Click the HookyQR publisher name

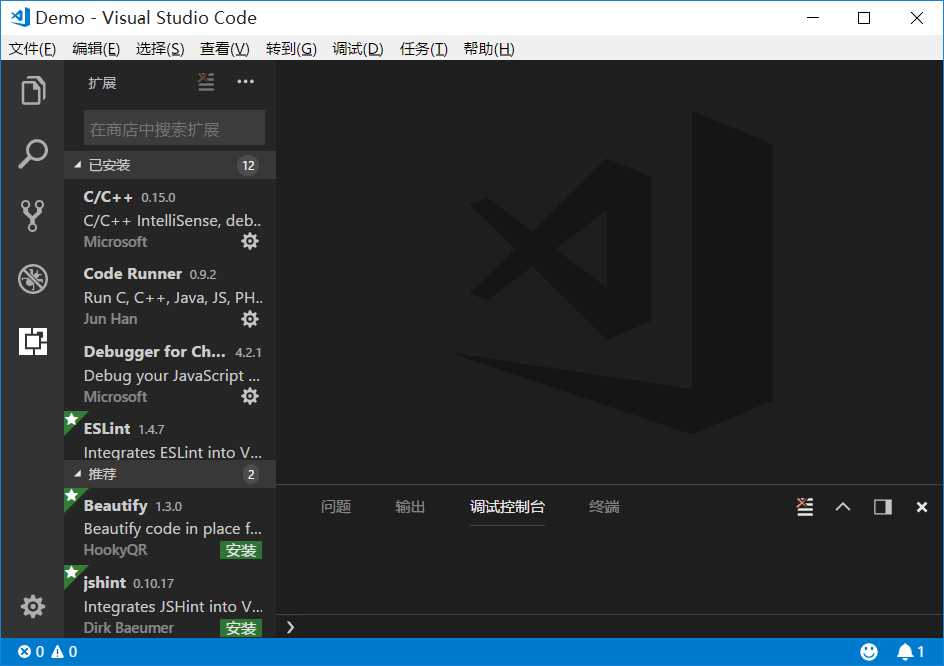click(116, 550)
